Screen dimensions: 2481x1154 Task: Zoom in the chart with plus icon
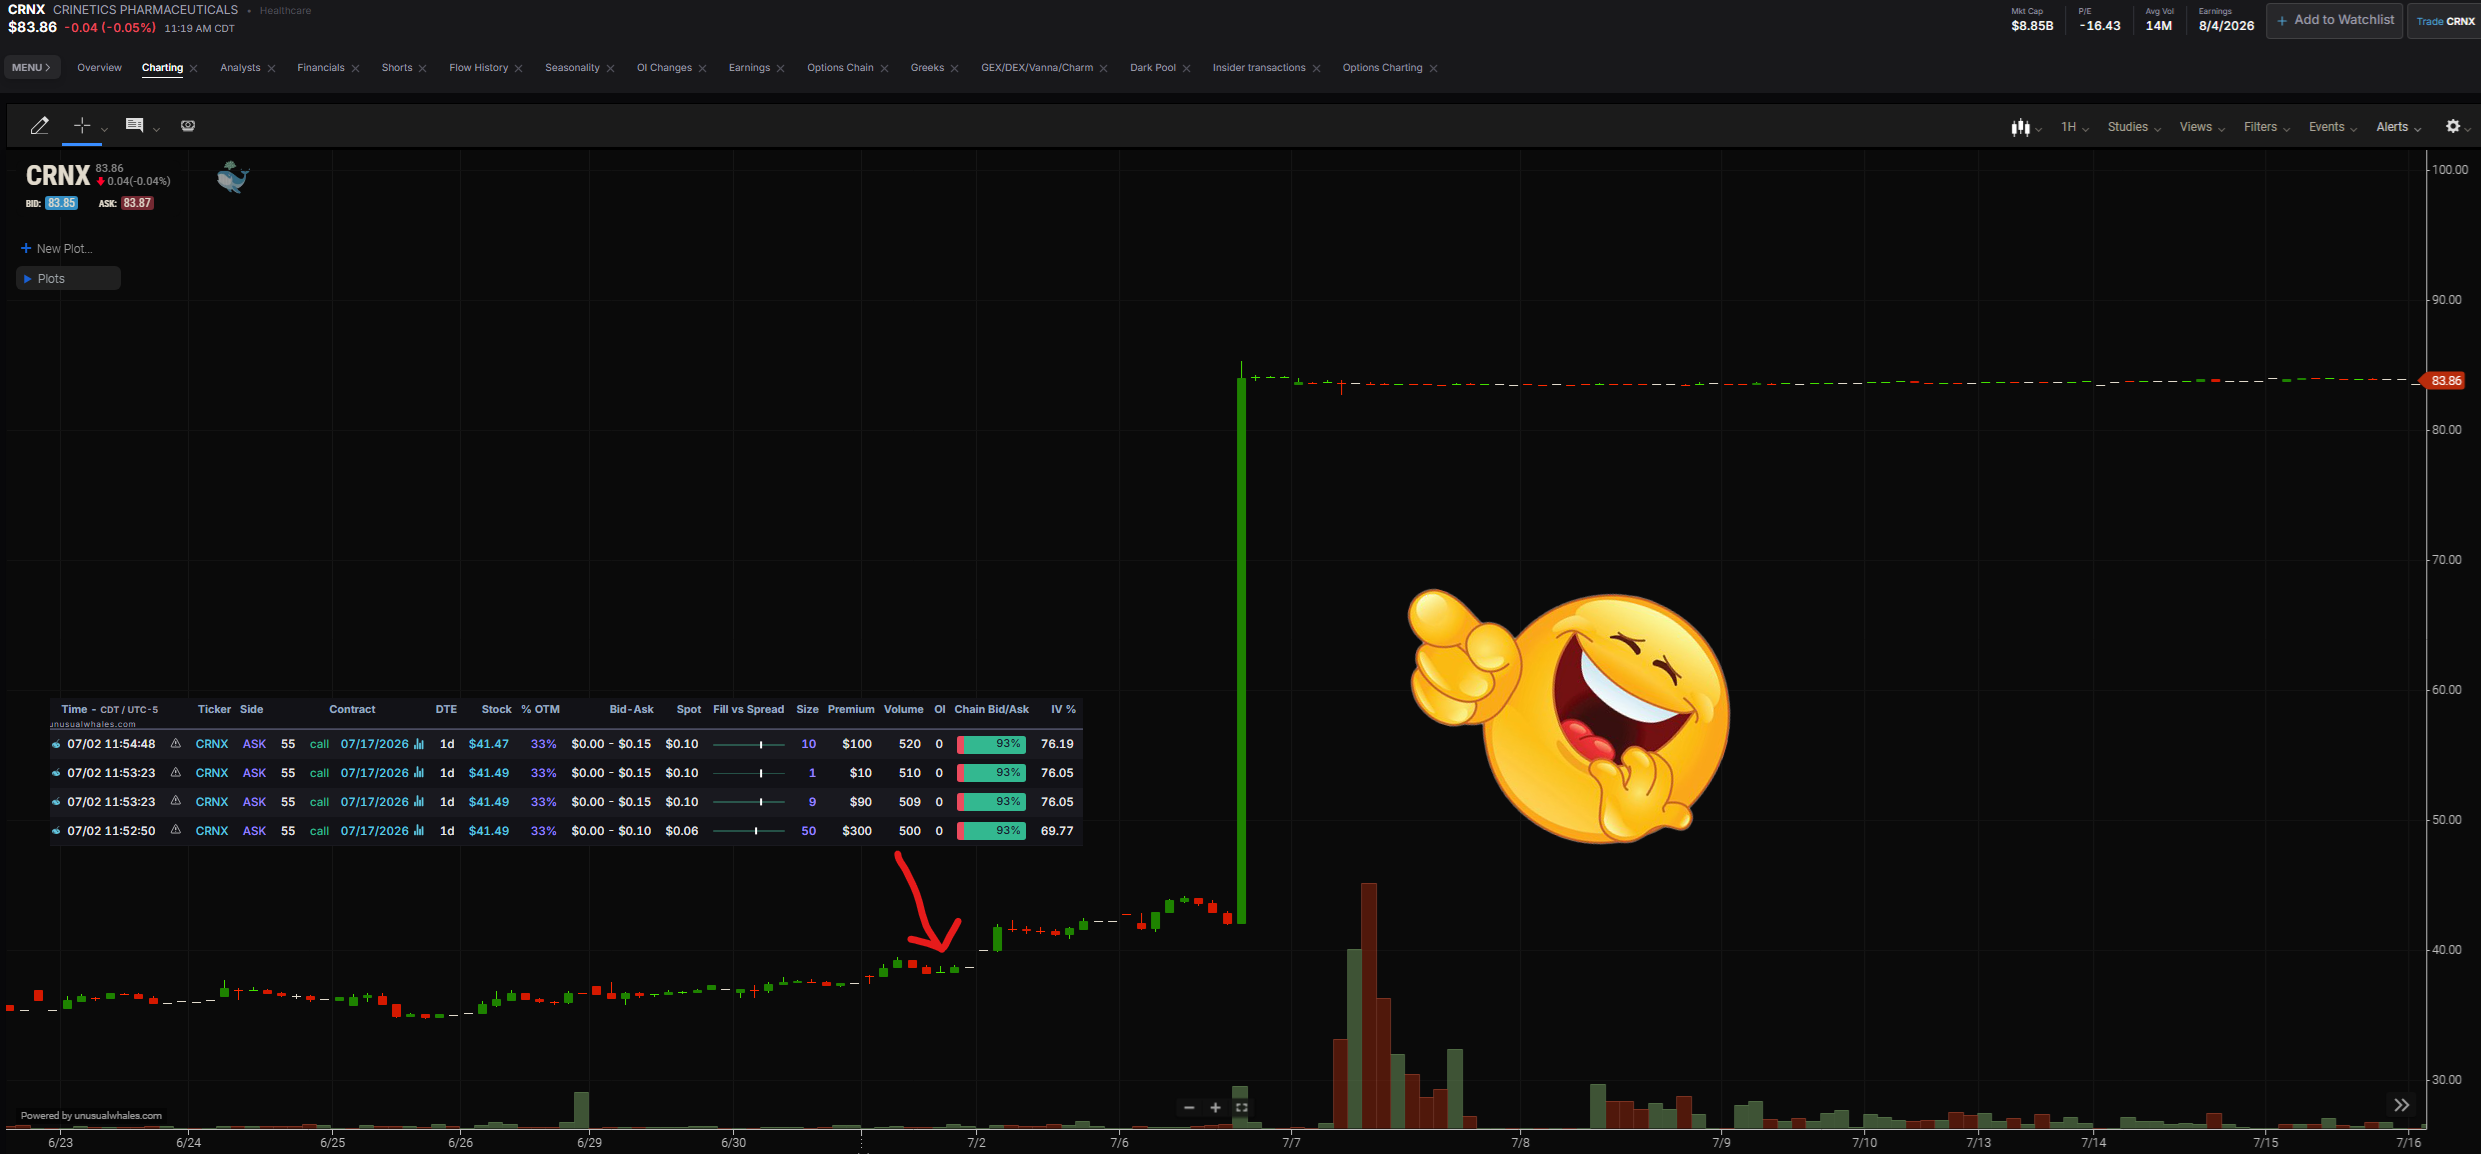1215,1107
